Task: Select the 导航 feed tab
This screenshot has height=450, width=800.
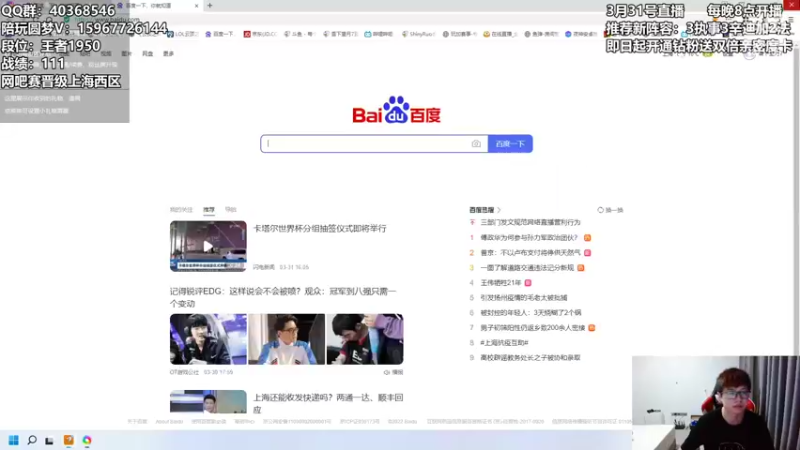Action: pos(231,210)
